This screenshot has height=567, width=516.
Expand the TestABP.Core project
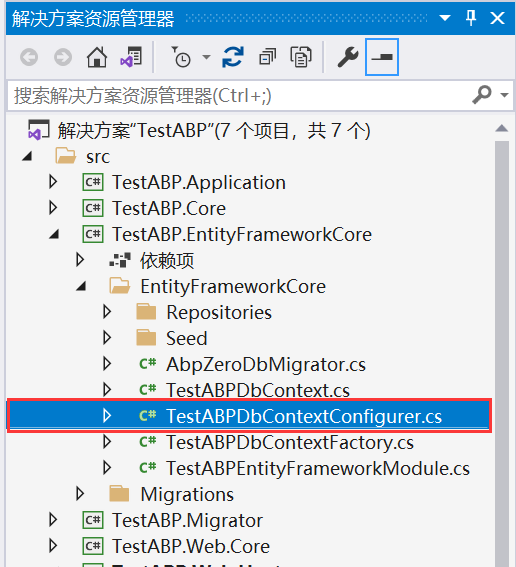coord(53,208)
